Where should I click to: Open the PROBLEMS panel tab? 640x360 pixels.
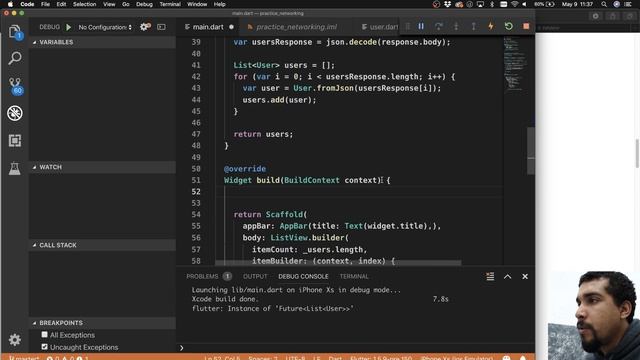tap(209, 276)
